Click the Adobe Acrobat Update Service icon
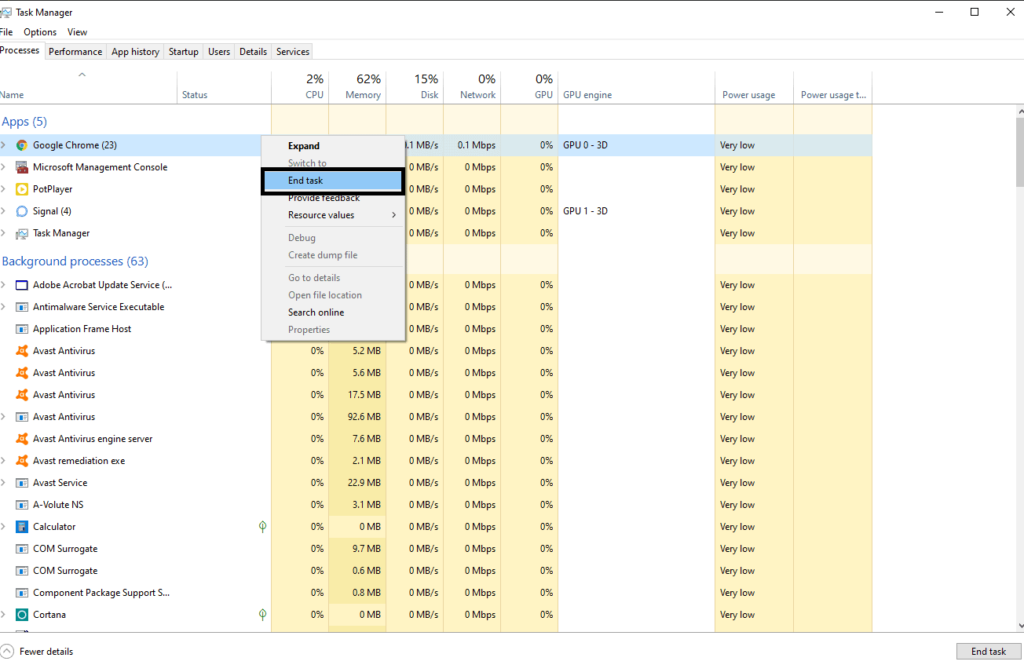This screenshot has height=665, width=1024. pyautogui.click(x=22, y=285)
